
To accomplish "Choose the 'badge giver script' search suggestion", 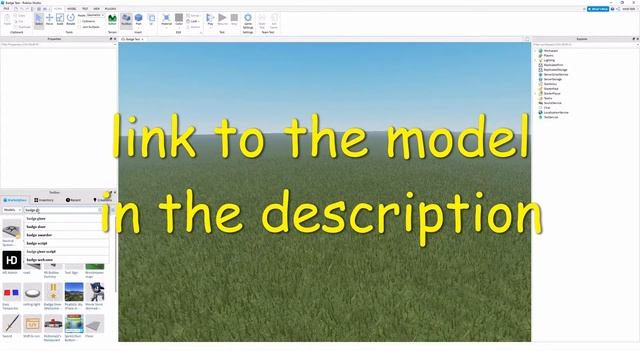I will [66, 252].
